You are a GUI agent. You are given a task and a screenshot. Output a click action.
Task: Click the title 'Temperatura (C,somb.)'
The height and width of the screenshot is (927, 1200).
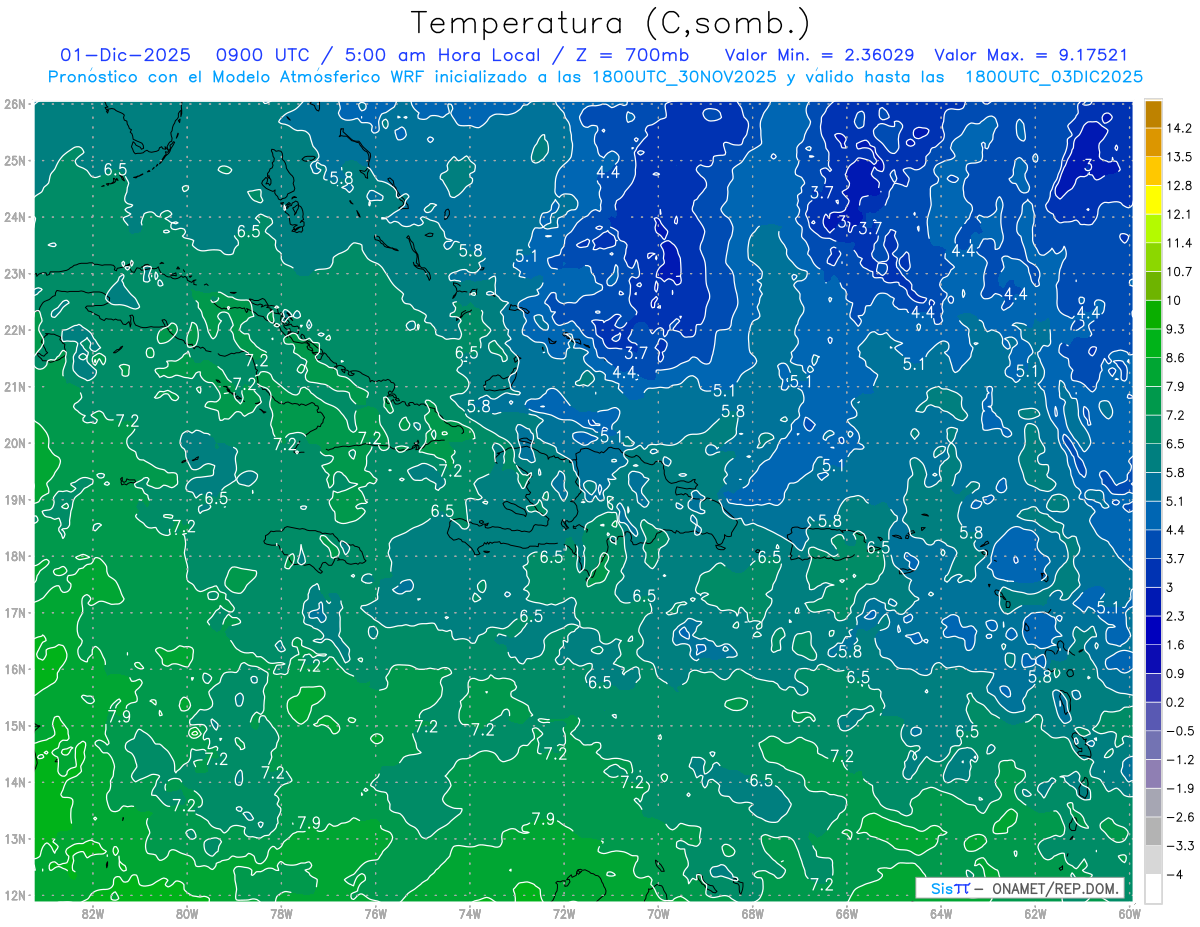click(611, 23)
